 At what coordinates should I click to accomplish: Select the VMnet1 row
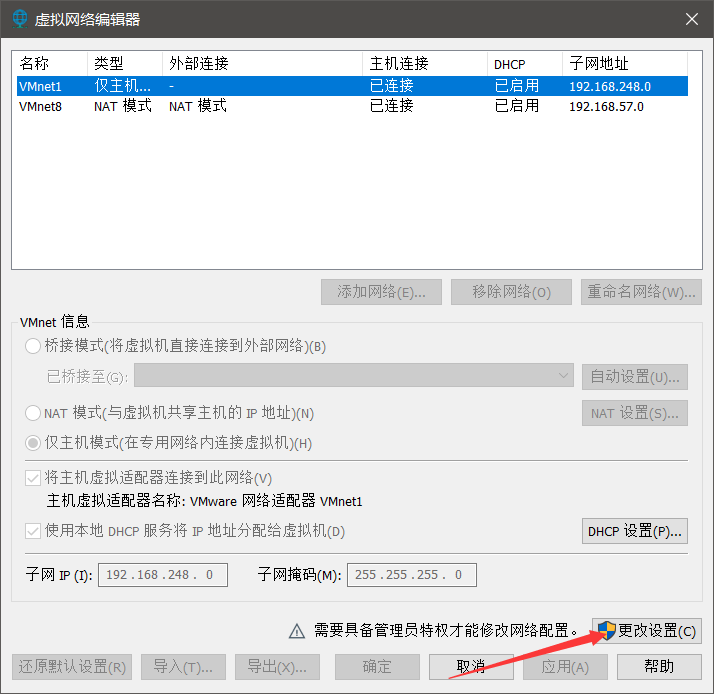352,86
